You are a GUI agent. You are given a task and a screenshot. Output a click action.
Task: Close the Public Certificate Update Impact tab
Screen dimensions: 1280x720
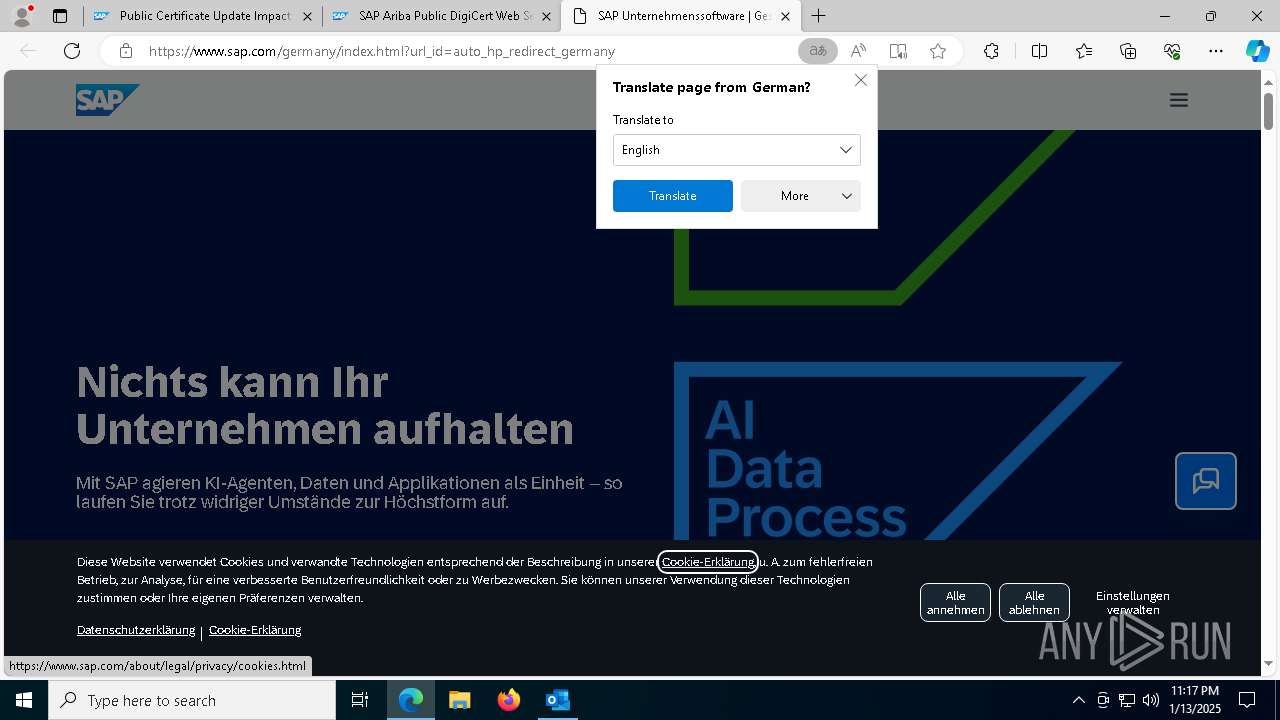(x=307, y=16)
